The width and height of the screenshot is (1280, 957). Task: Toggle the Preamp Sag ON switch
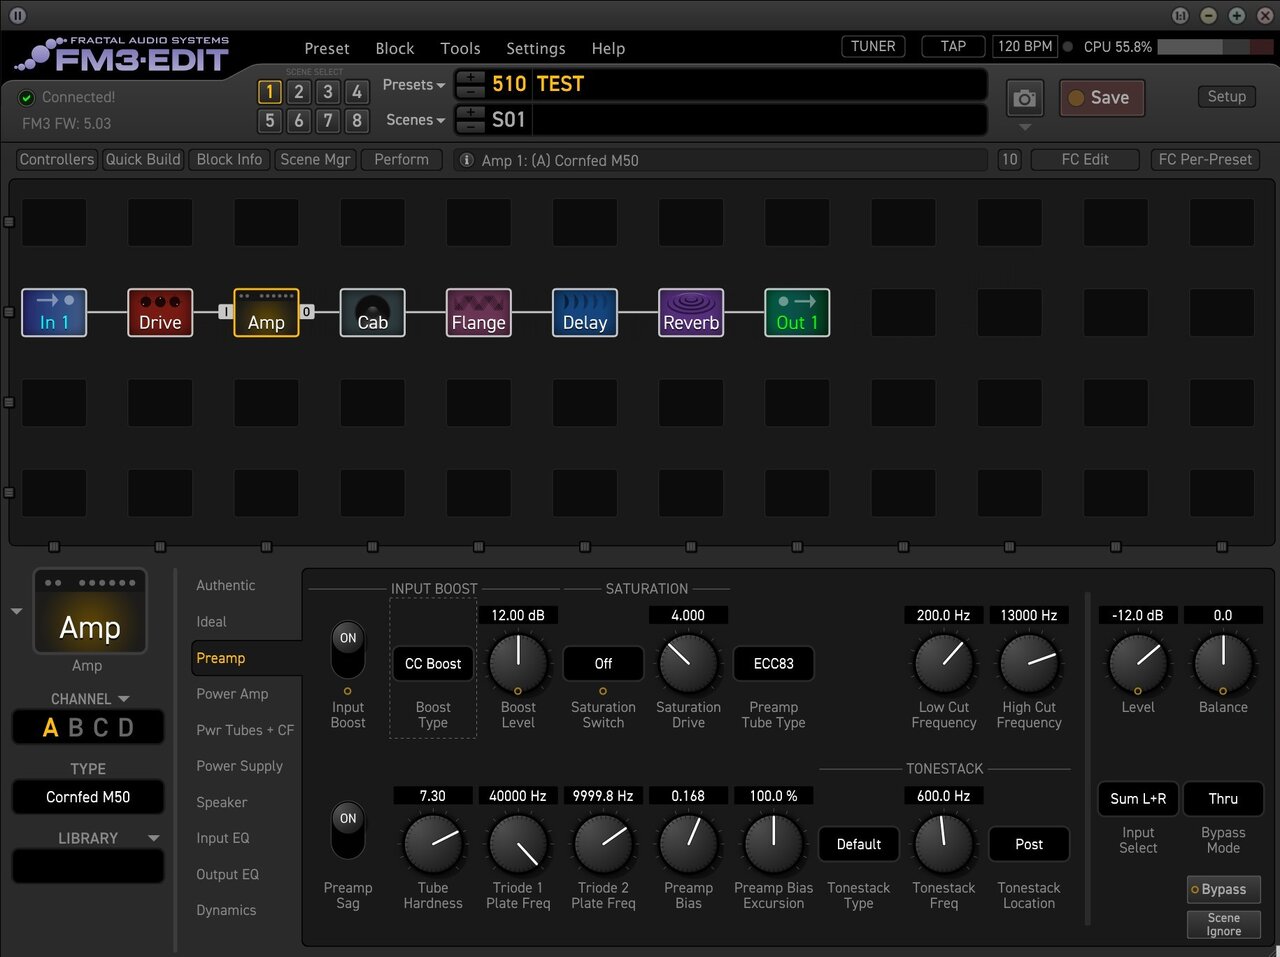coord(348,830)
